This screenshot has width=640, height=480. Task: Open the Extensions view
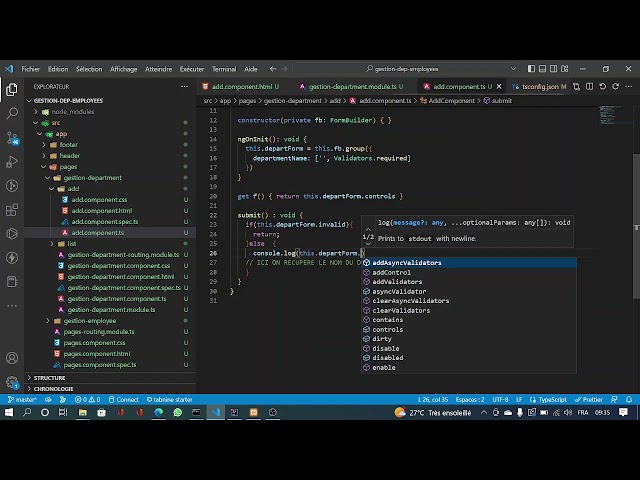click(12, 210)
